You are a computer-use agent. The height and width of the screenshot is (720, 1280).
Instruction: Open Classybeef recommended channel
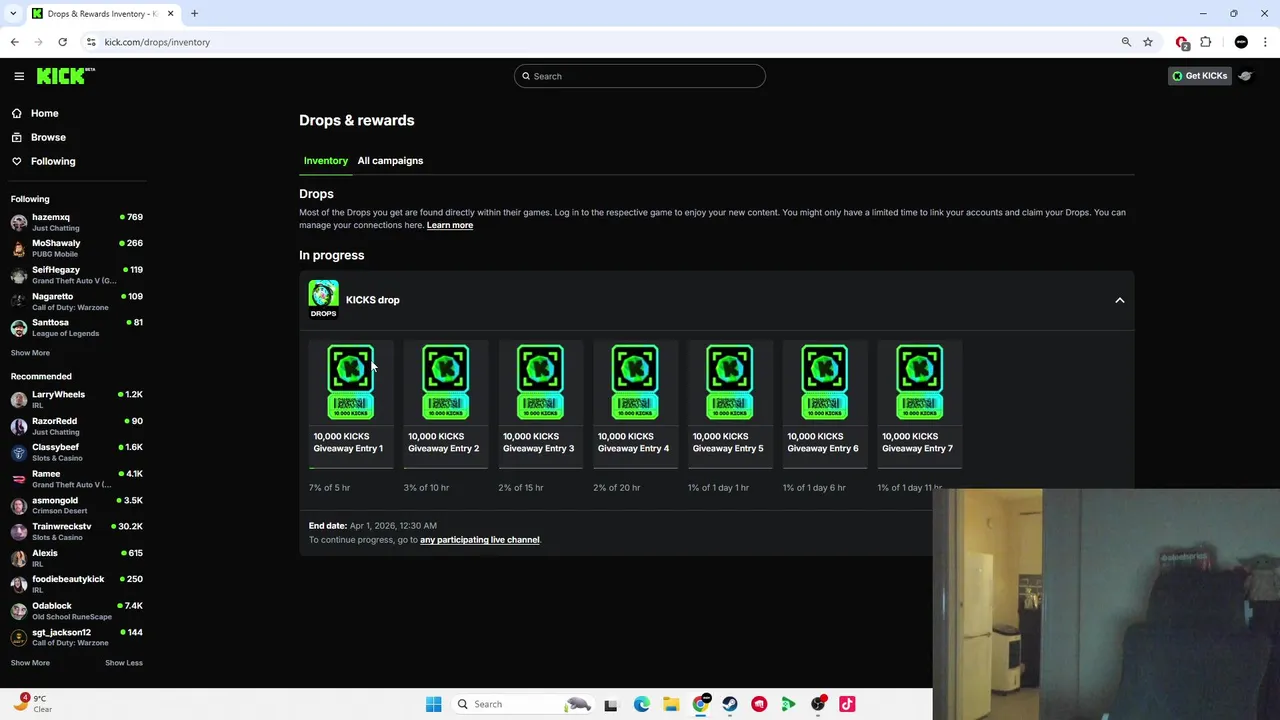(76, 452)
